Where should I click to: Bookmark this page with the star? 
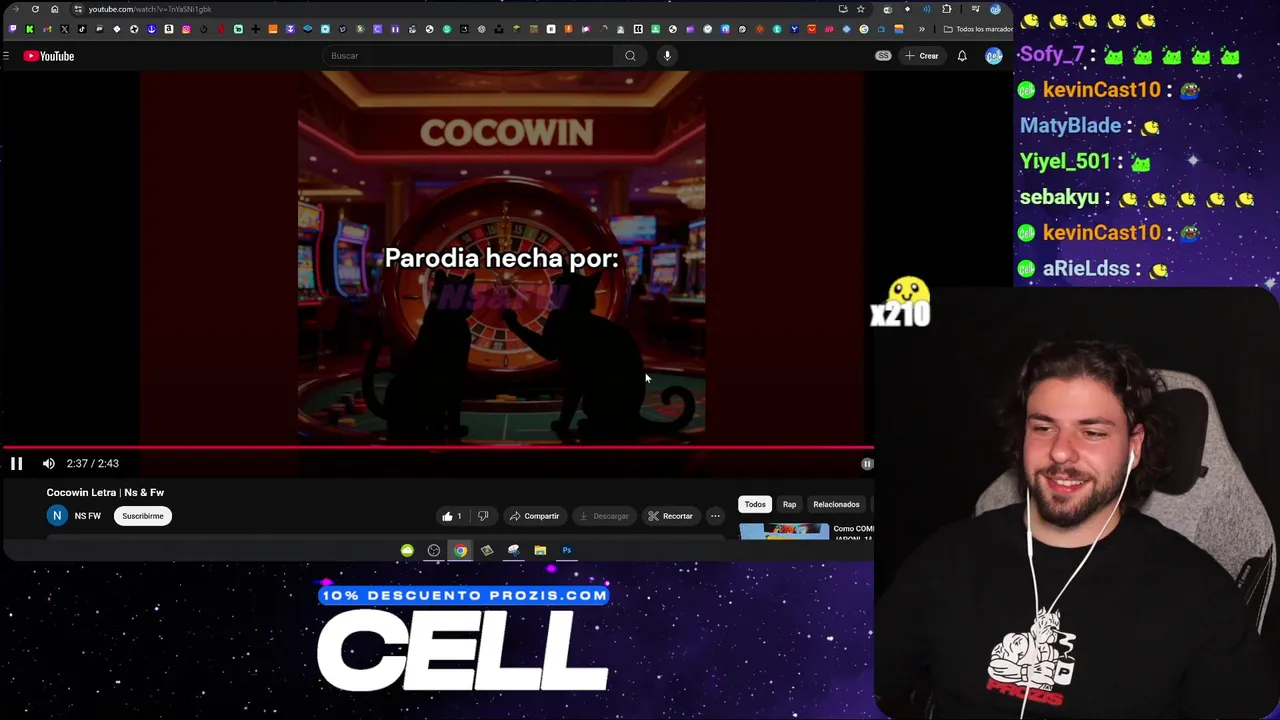[x=860, y=9]
